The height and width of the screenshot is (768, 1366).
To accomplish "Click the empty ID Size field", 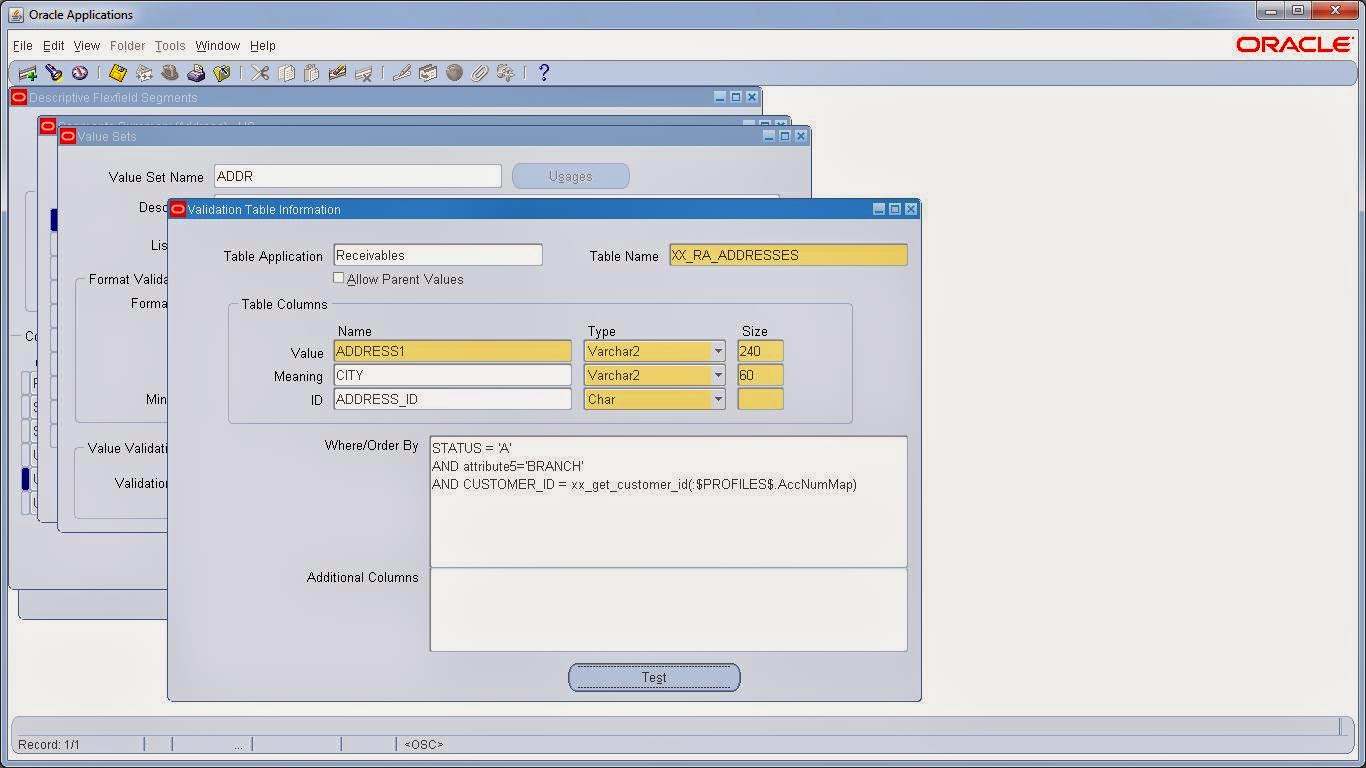I will tap(760, 399).
